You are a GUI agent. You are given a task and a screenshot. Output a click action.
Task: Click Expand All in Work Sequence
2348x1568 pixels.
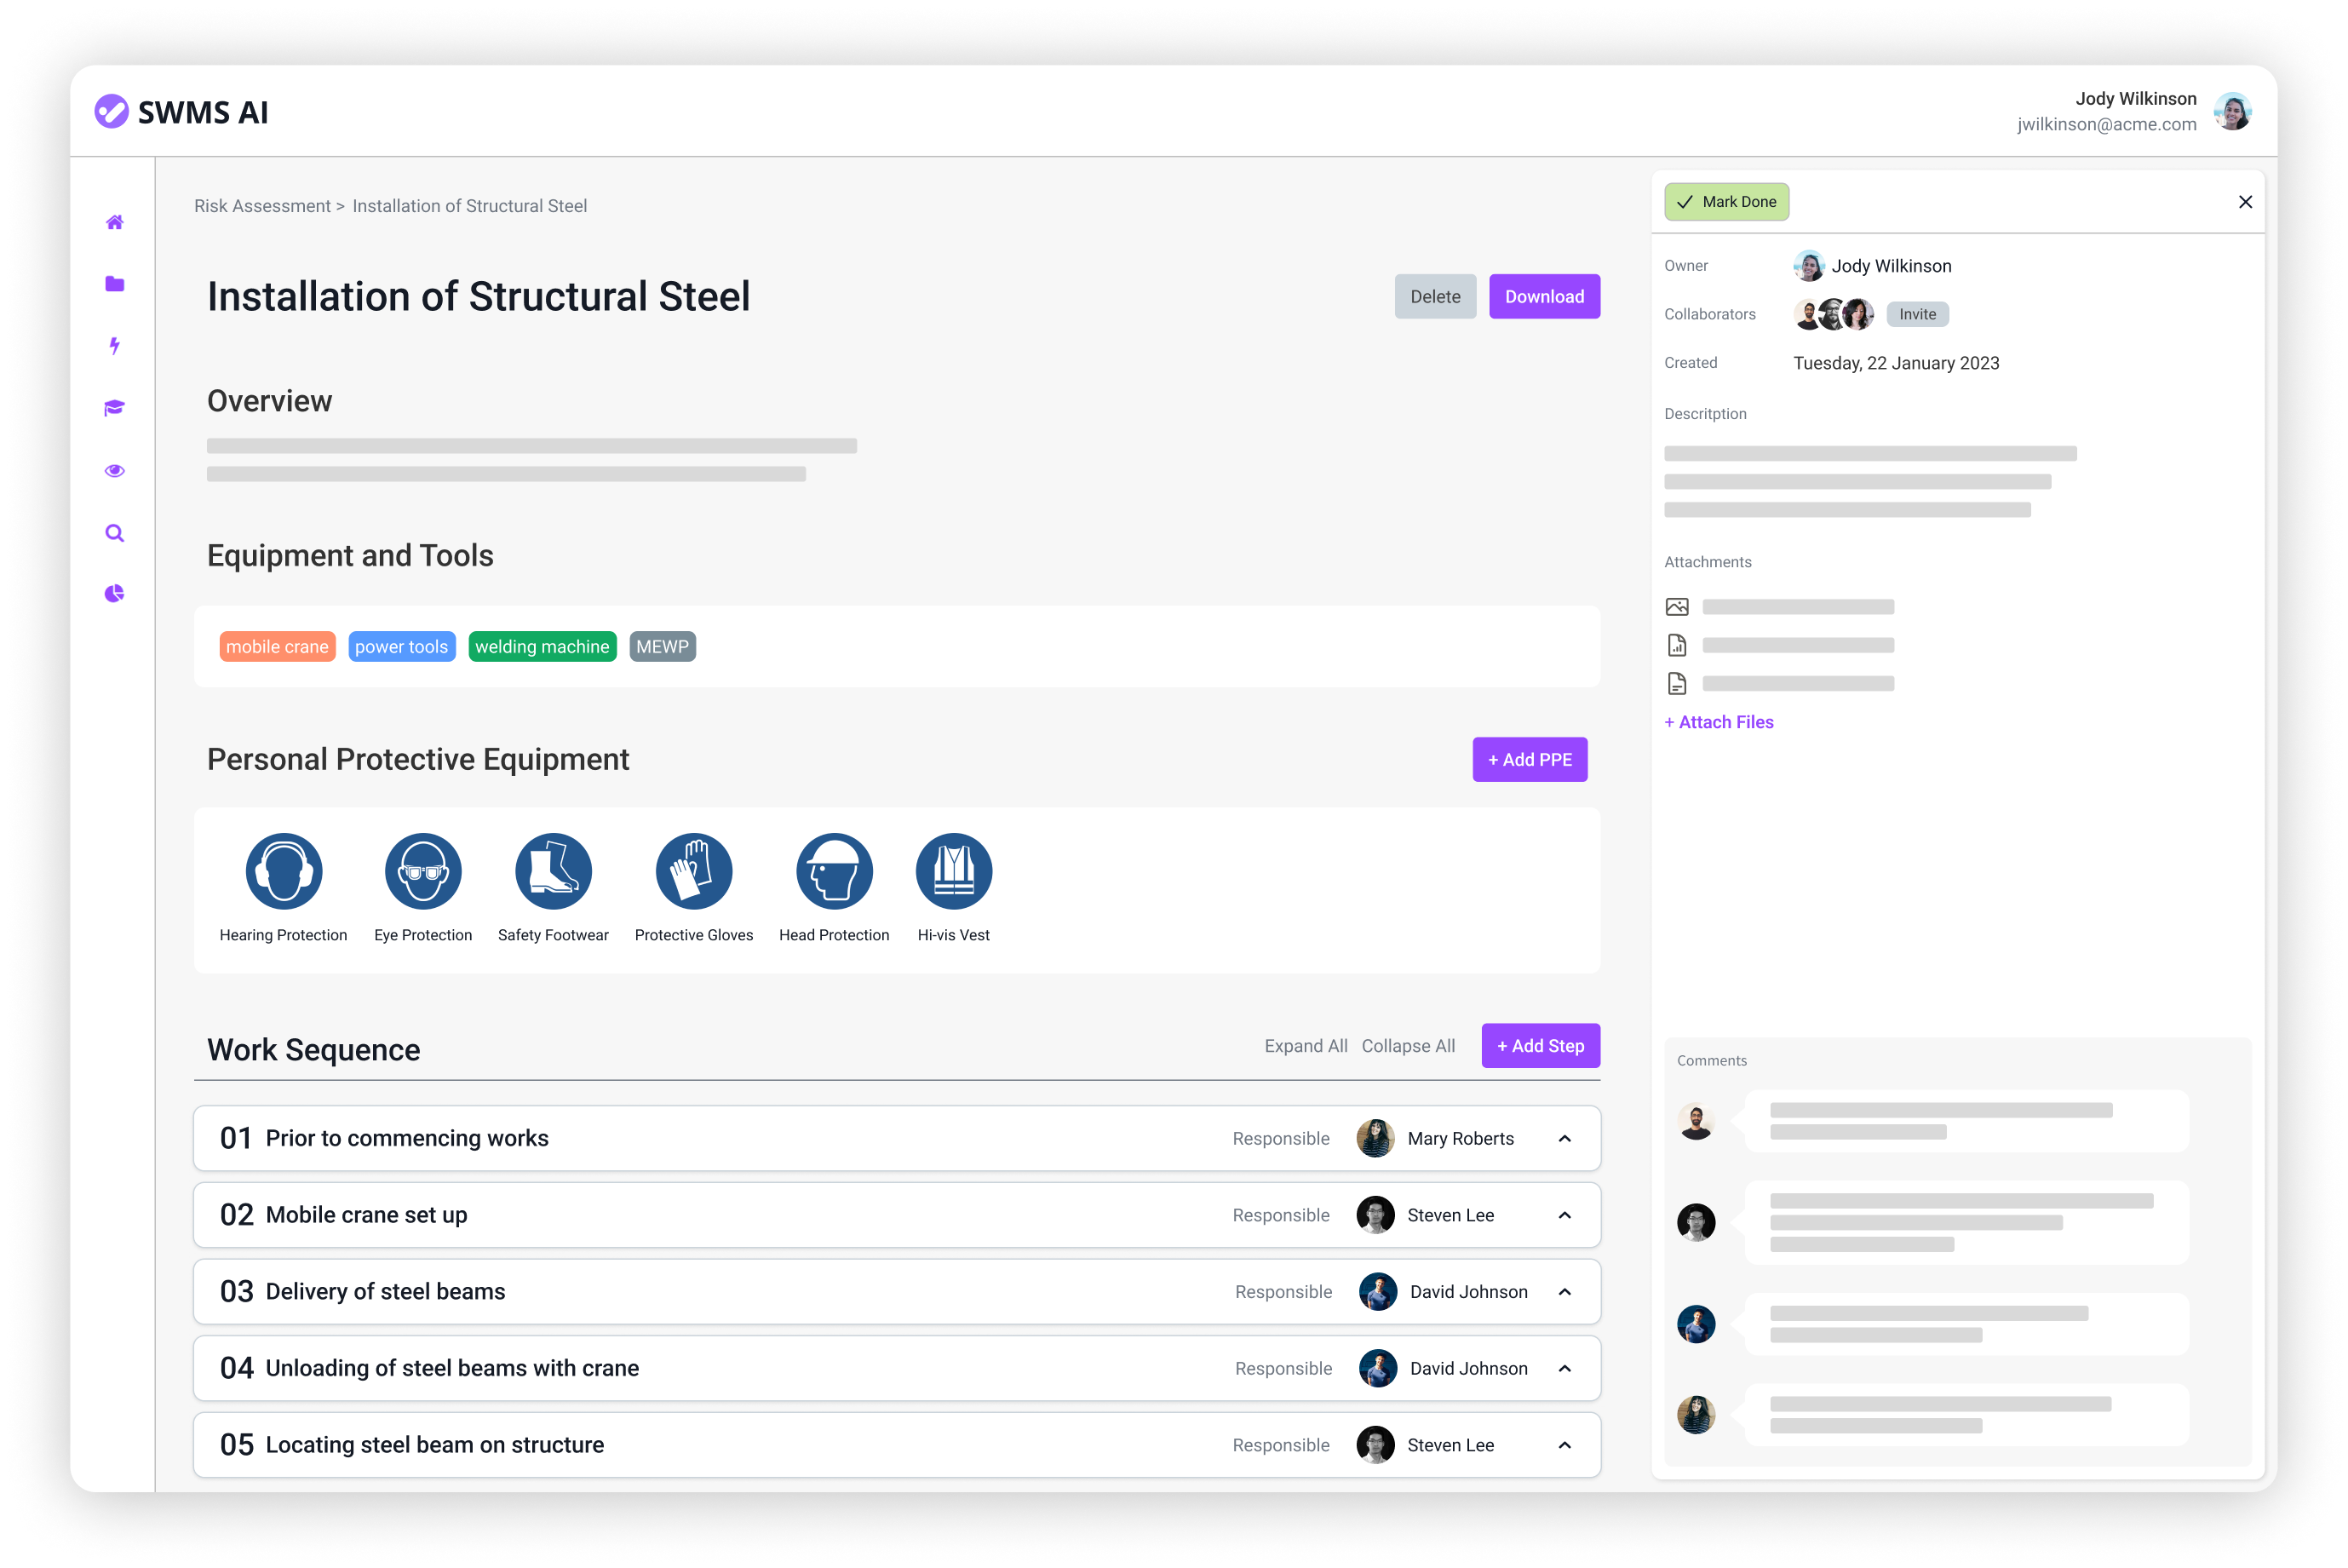1305,1046
